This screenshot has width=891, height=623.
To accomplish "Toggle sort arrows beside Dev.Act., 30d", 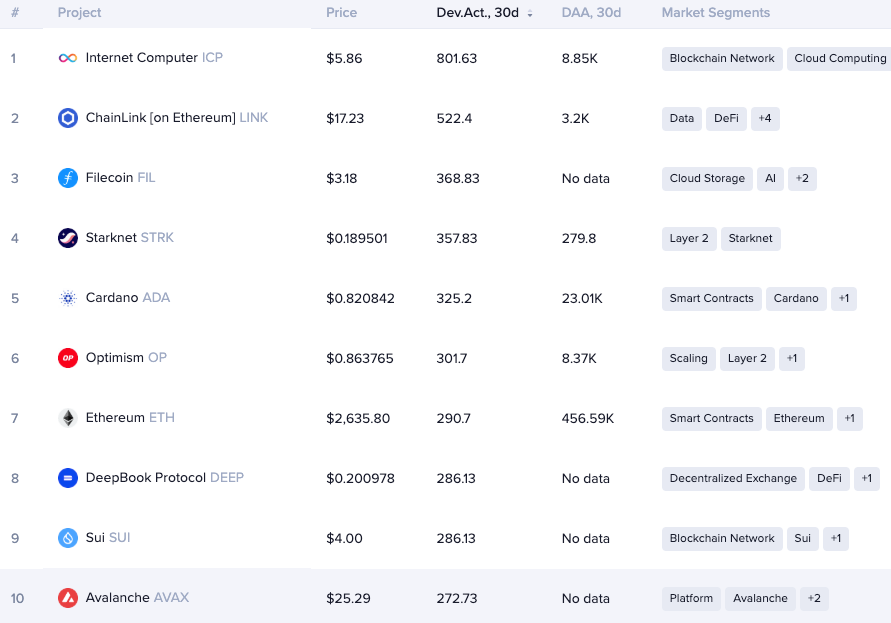I will click(530, 14).
